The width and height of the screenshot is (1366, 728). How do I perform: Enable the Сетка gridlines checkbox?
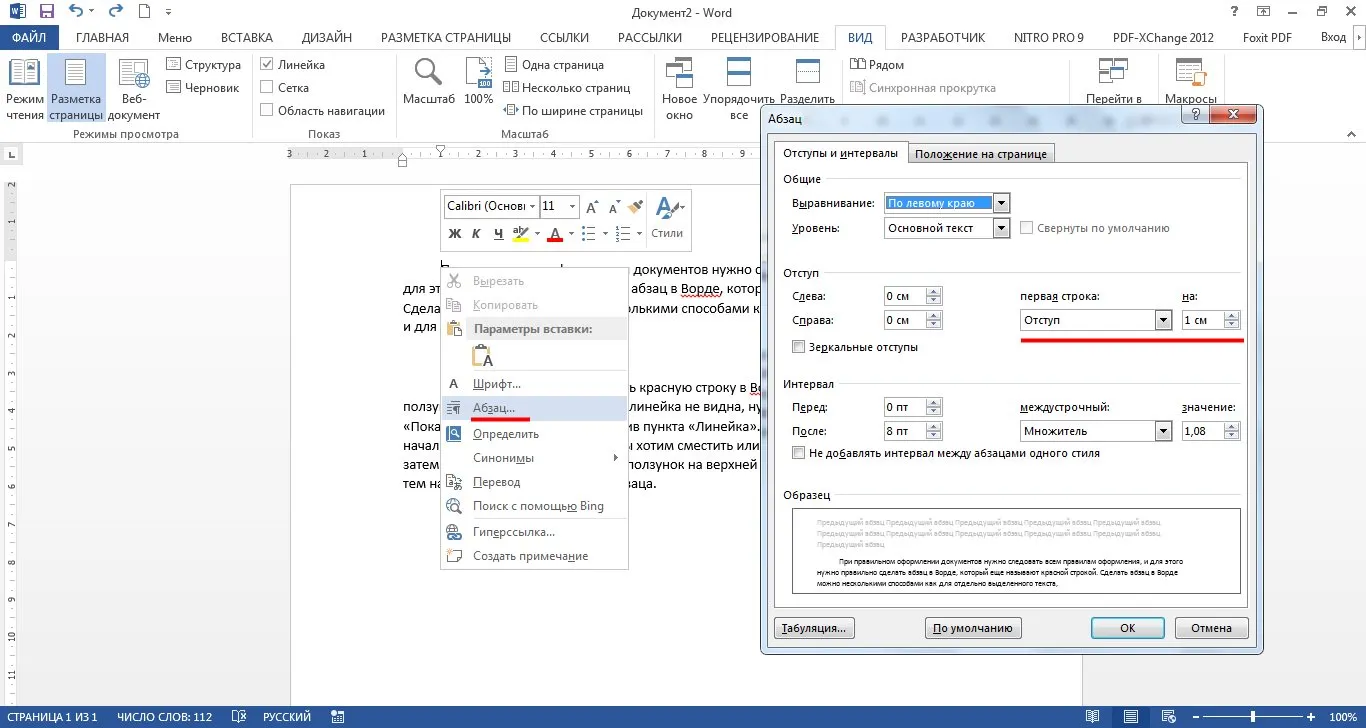click(267, 88)
